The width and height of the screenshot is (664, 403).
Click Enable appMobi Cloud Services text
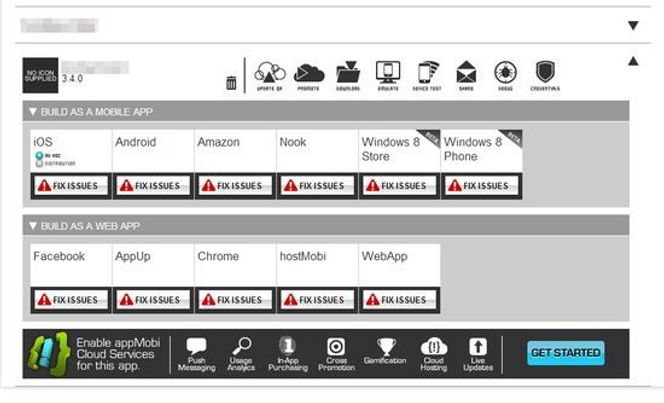118,354
